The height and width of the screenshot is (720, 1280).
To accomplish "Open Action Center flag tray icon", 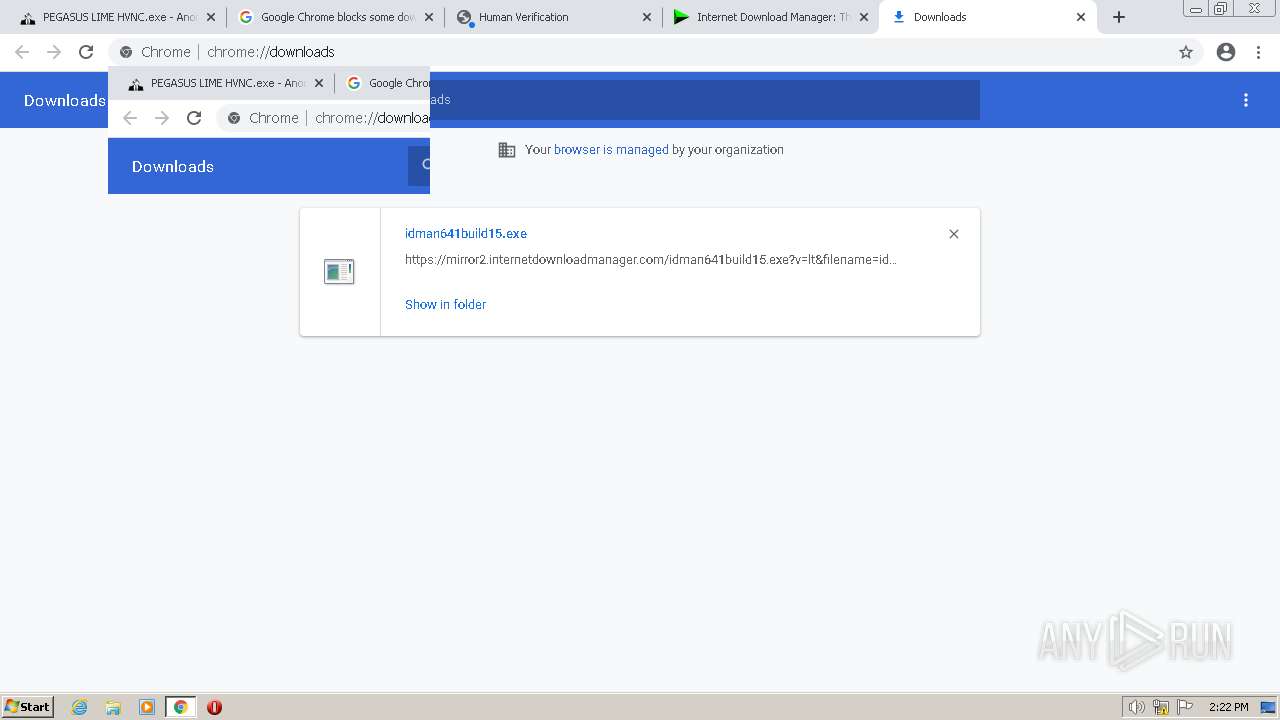I will [1185, 707].
